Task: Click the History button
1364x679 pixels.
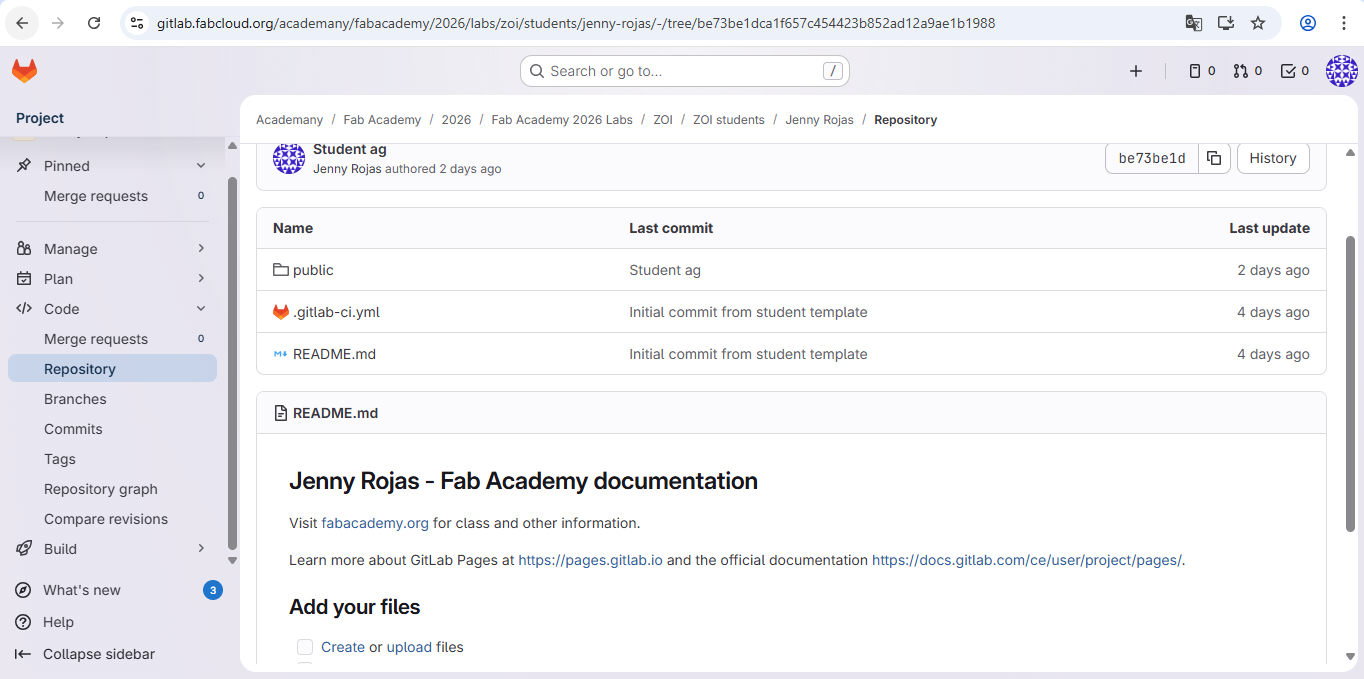Action: (x=1272, y=158)
